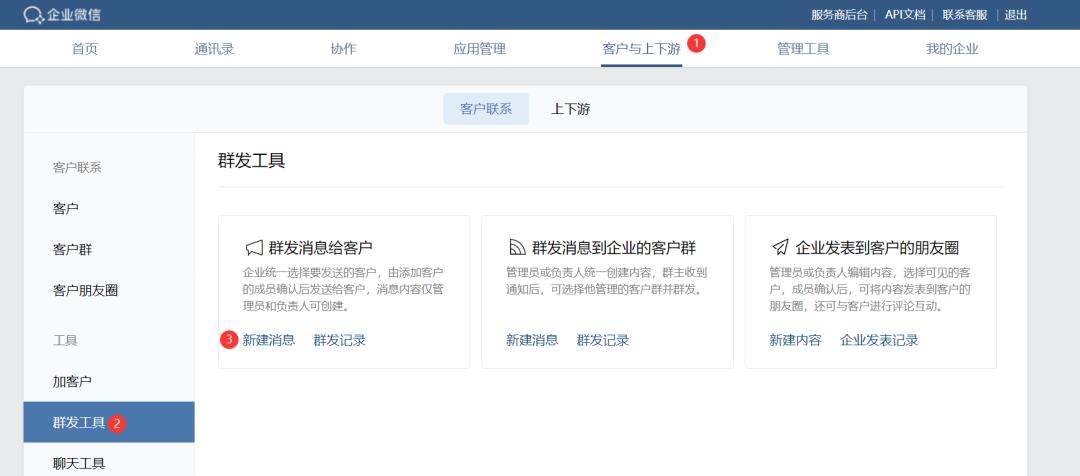Image resolution: width=1080 pixels, height=476 pixels.
Task: Click the 联系客服 link
Action: pyautogui.click(x=965, y=14)
